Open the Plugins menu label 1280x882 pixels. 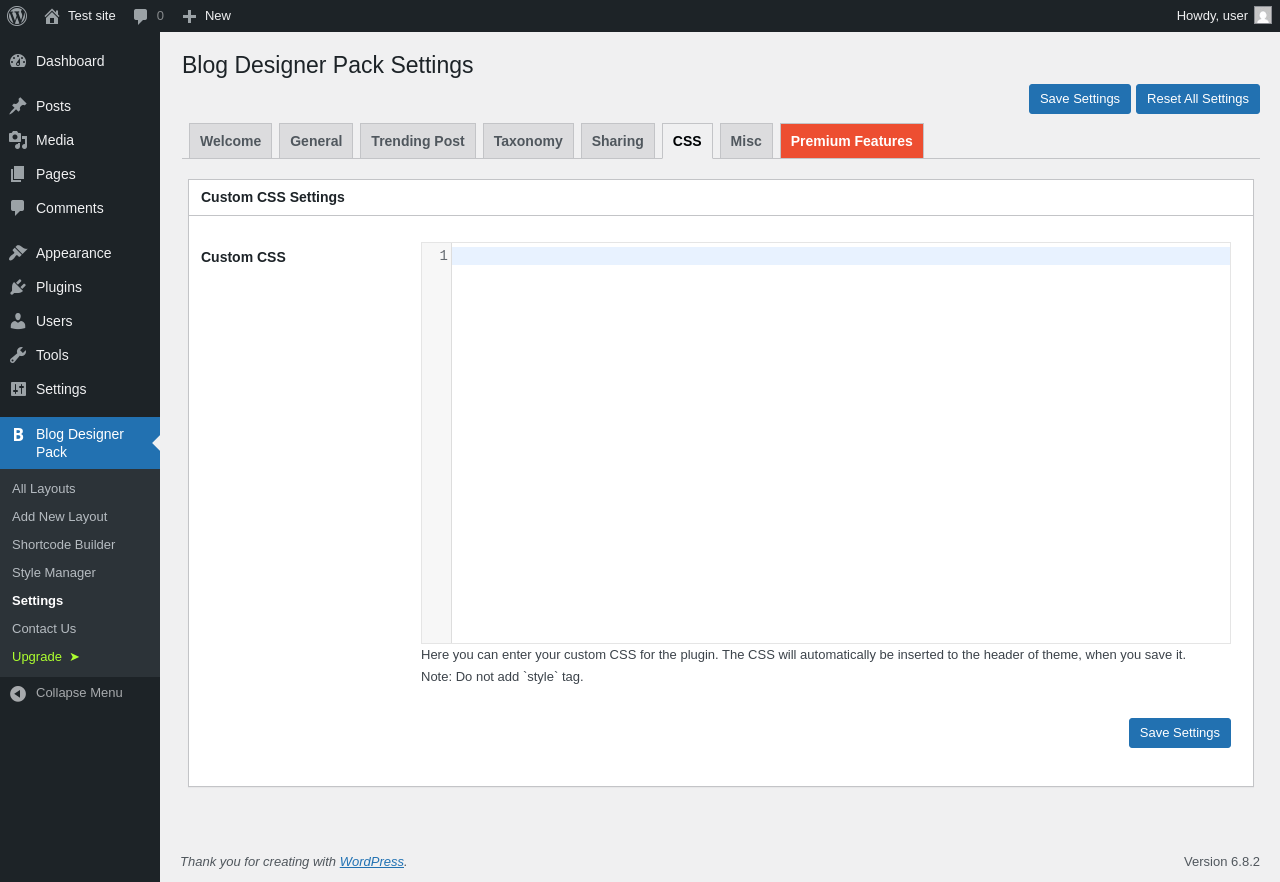pyautogui.click(x=59, y=287)
